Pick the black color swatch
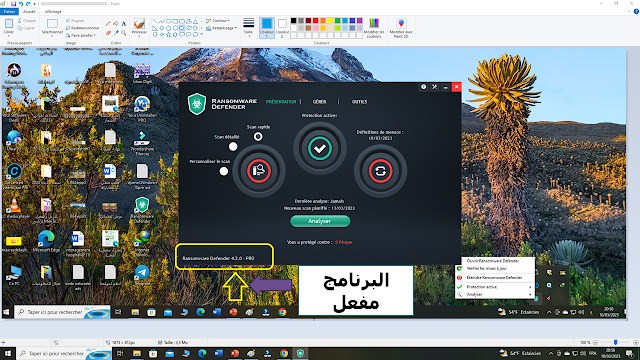Screen dimensions: 640x360 click(x=293, y=20)
